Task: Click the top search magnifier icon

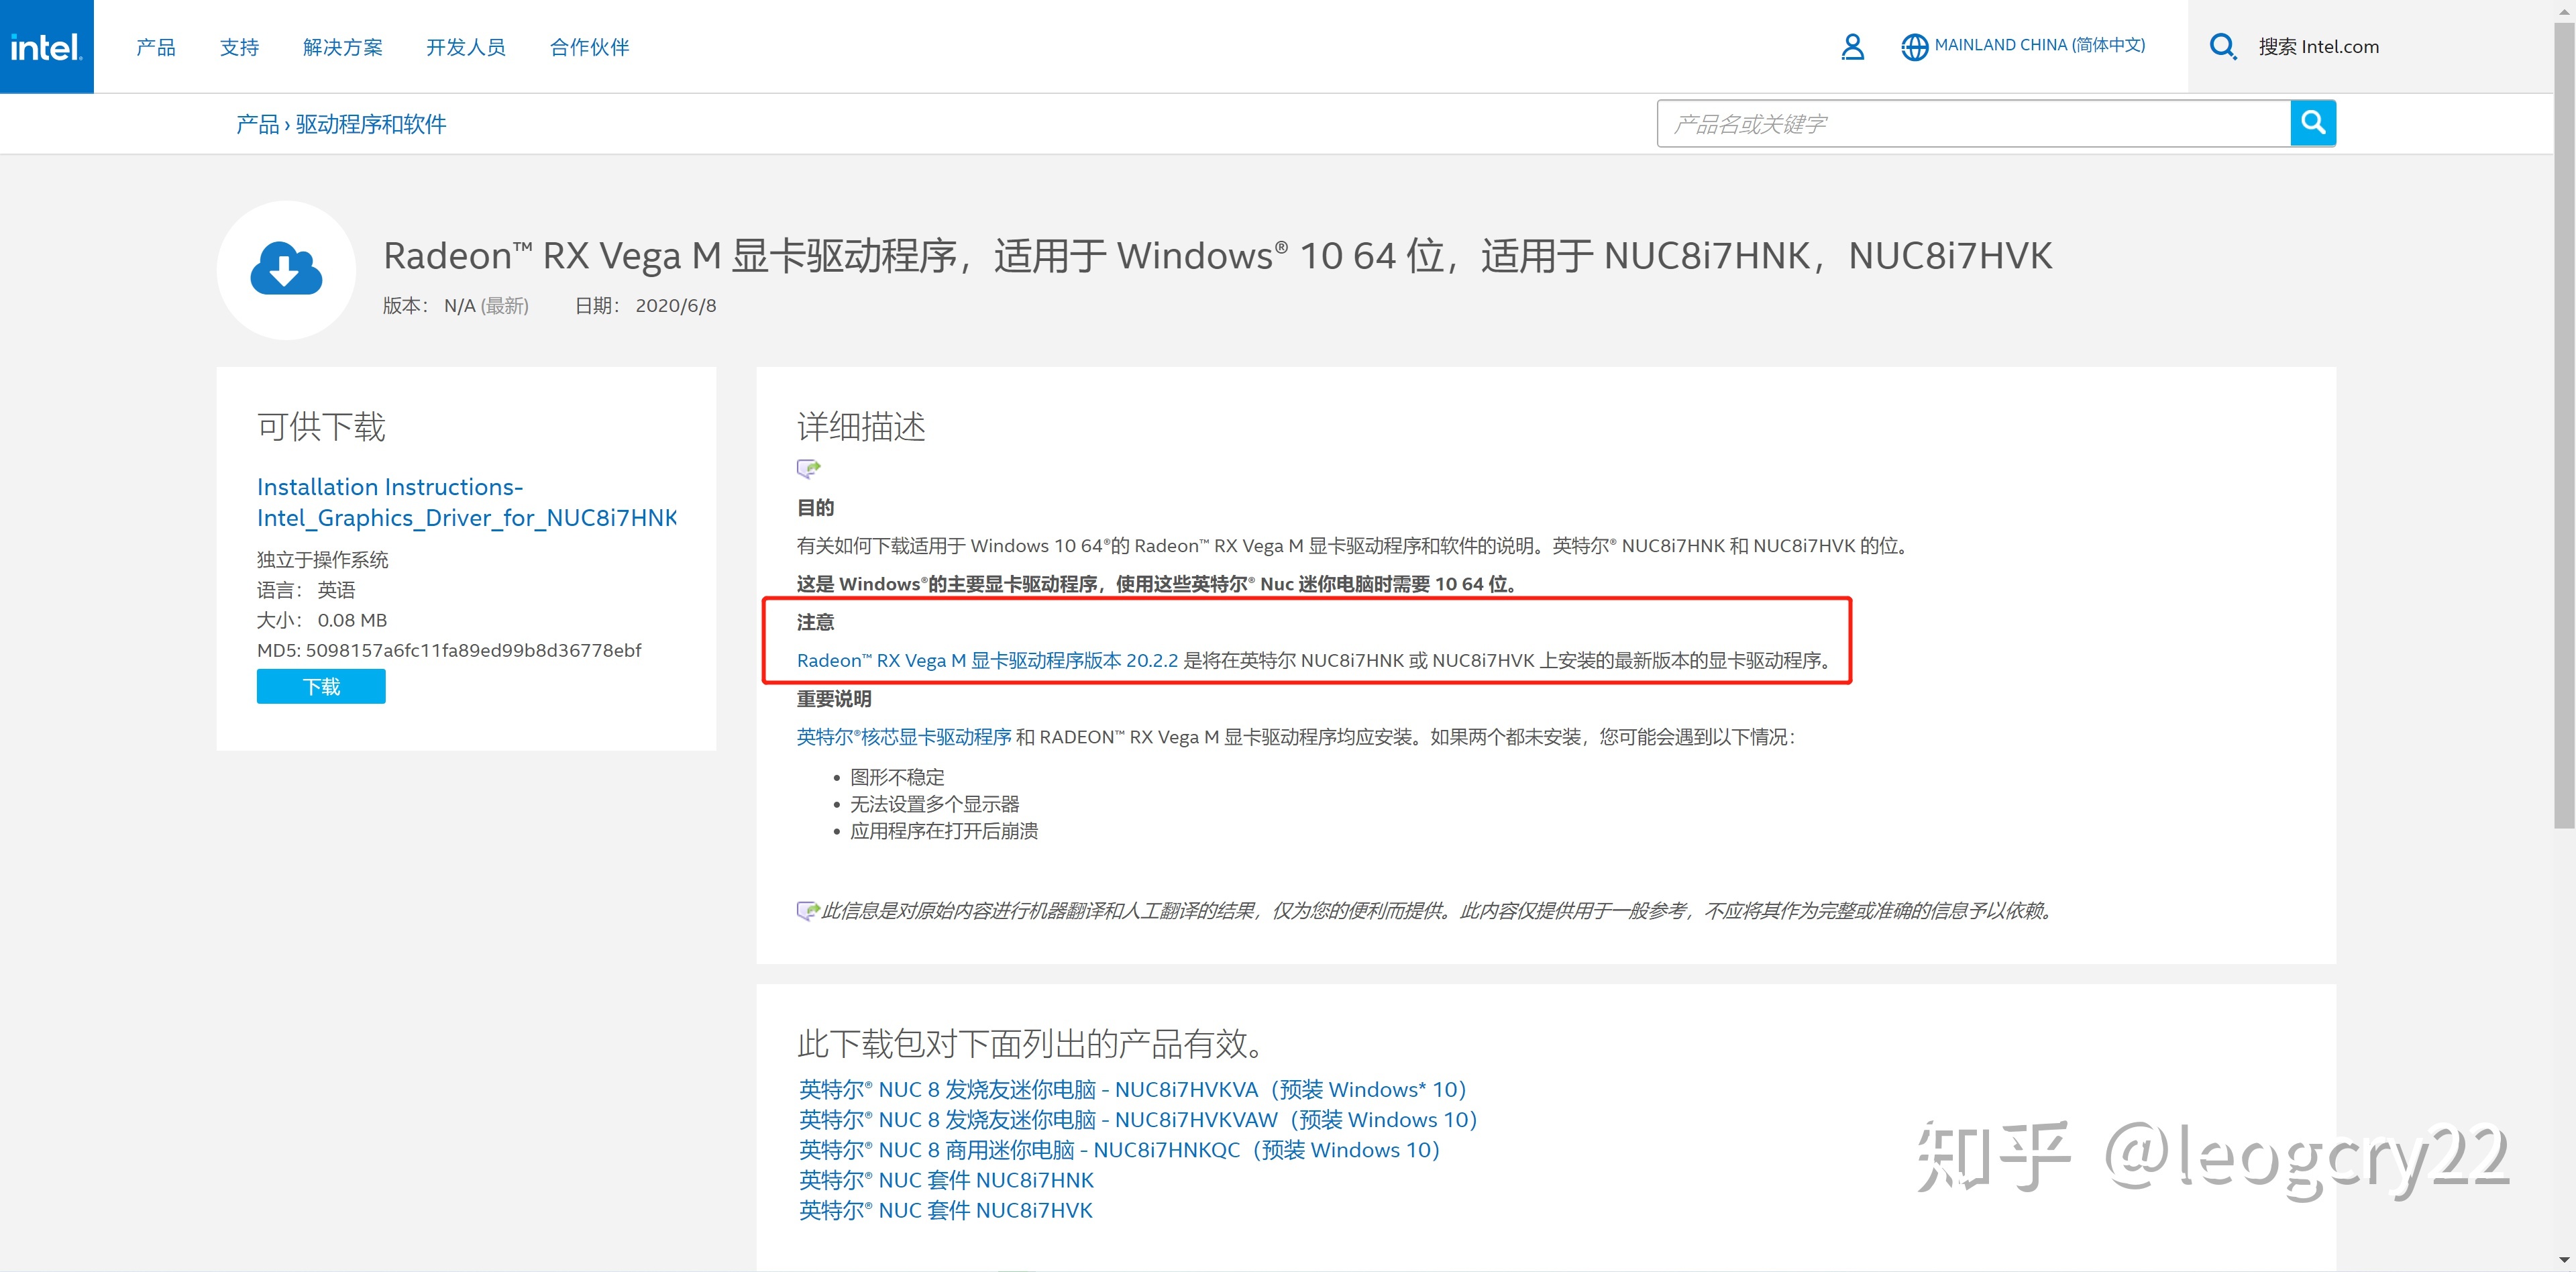Action: click(x=2222, y=47)
